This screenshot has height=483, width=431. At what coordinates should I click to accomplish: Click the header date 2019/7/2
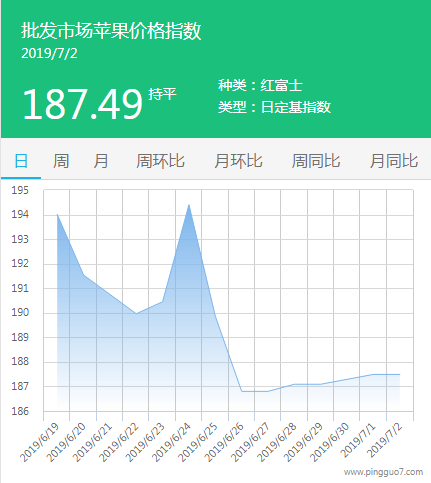(49, 53)
